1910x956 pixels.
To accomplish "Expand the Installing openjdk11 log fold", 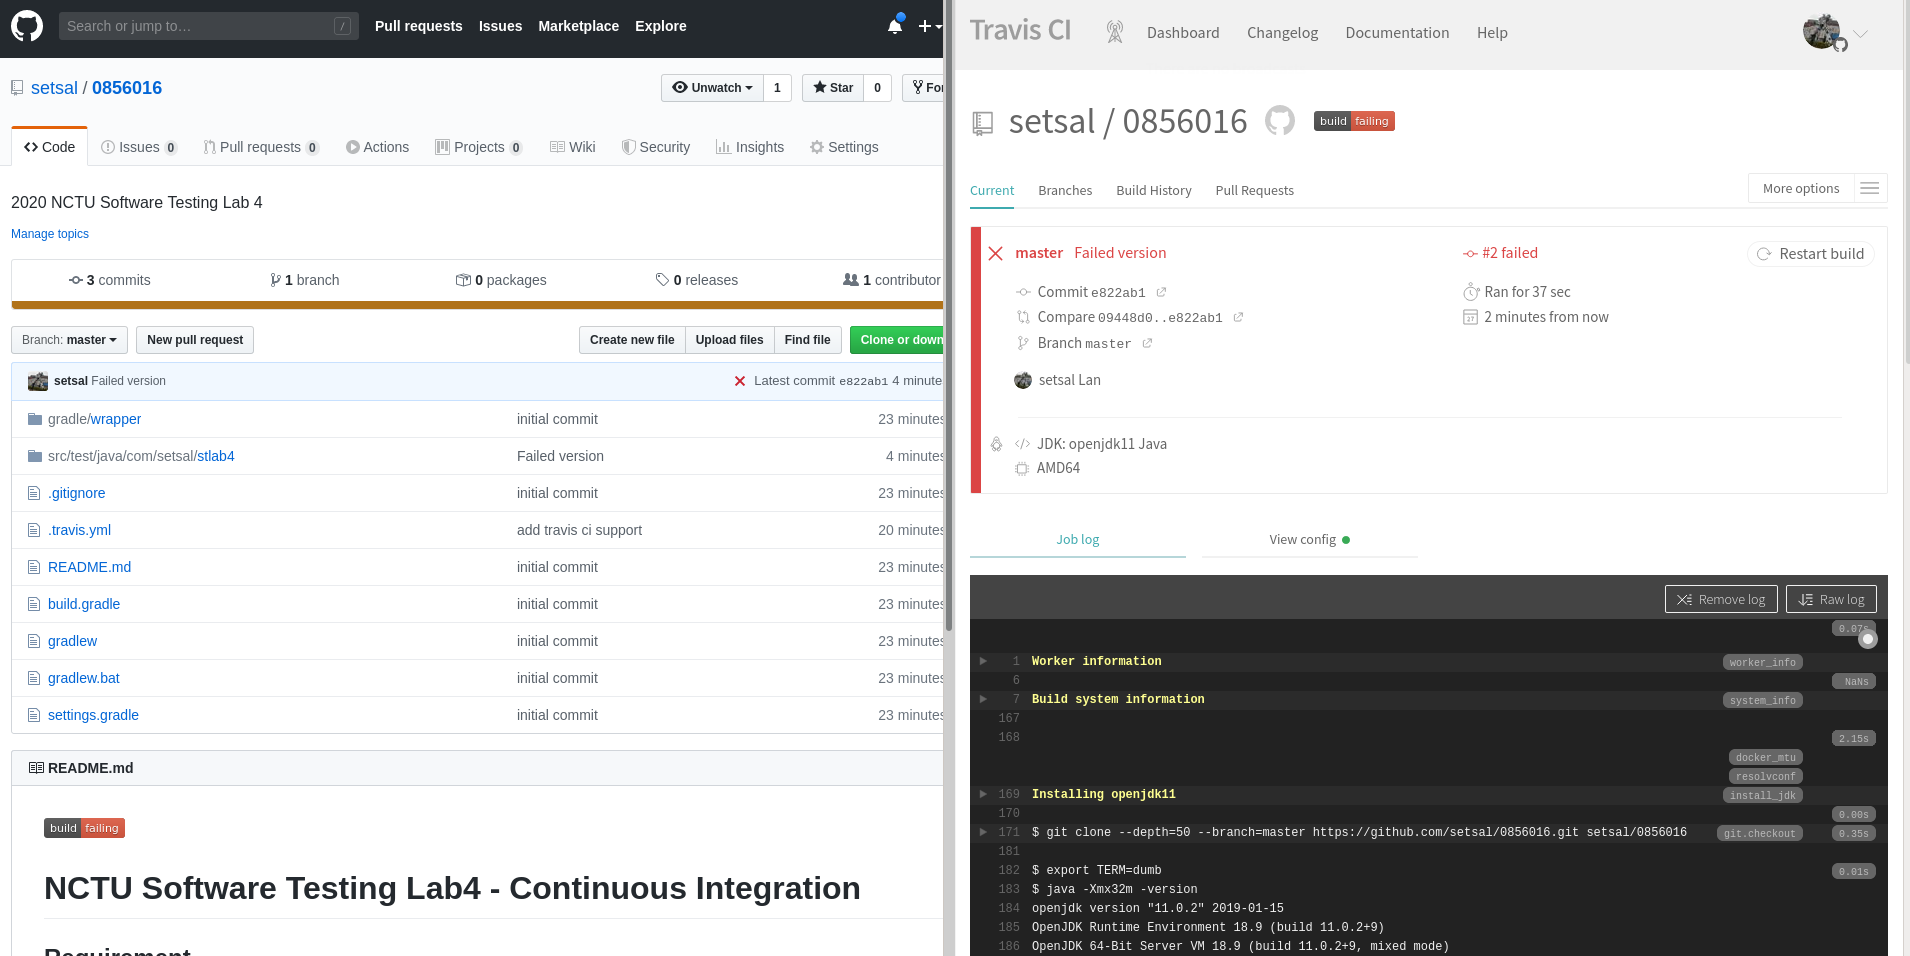I will pos(983,794).
